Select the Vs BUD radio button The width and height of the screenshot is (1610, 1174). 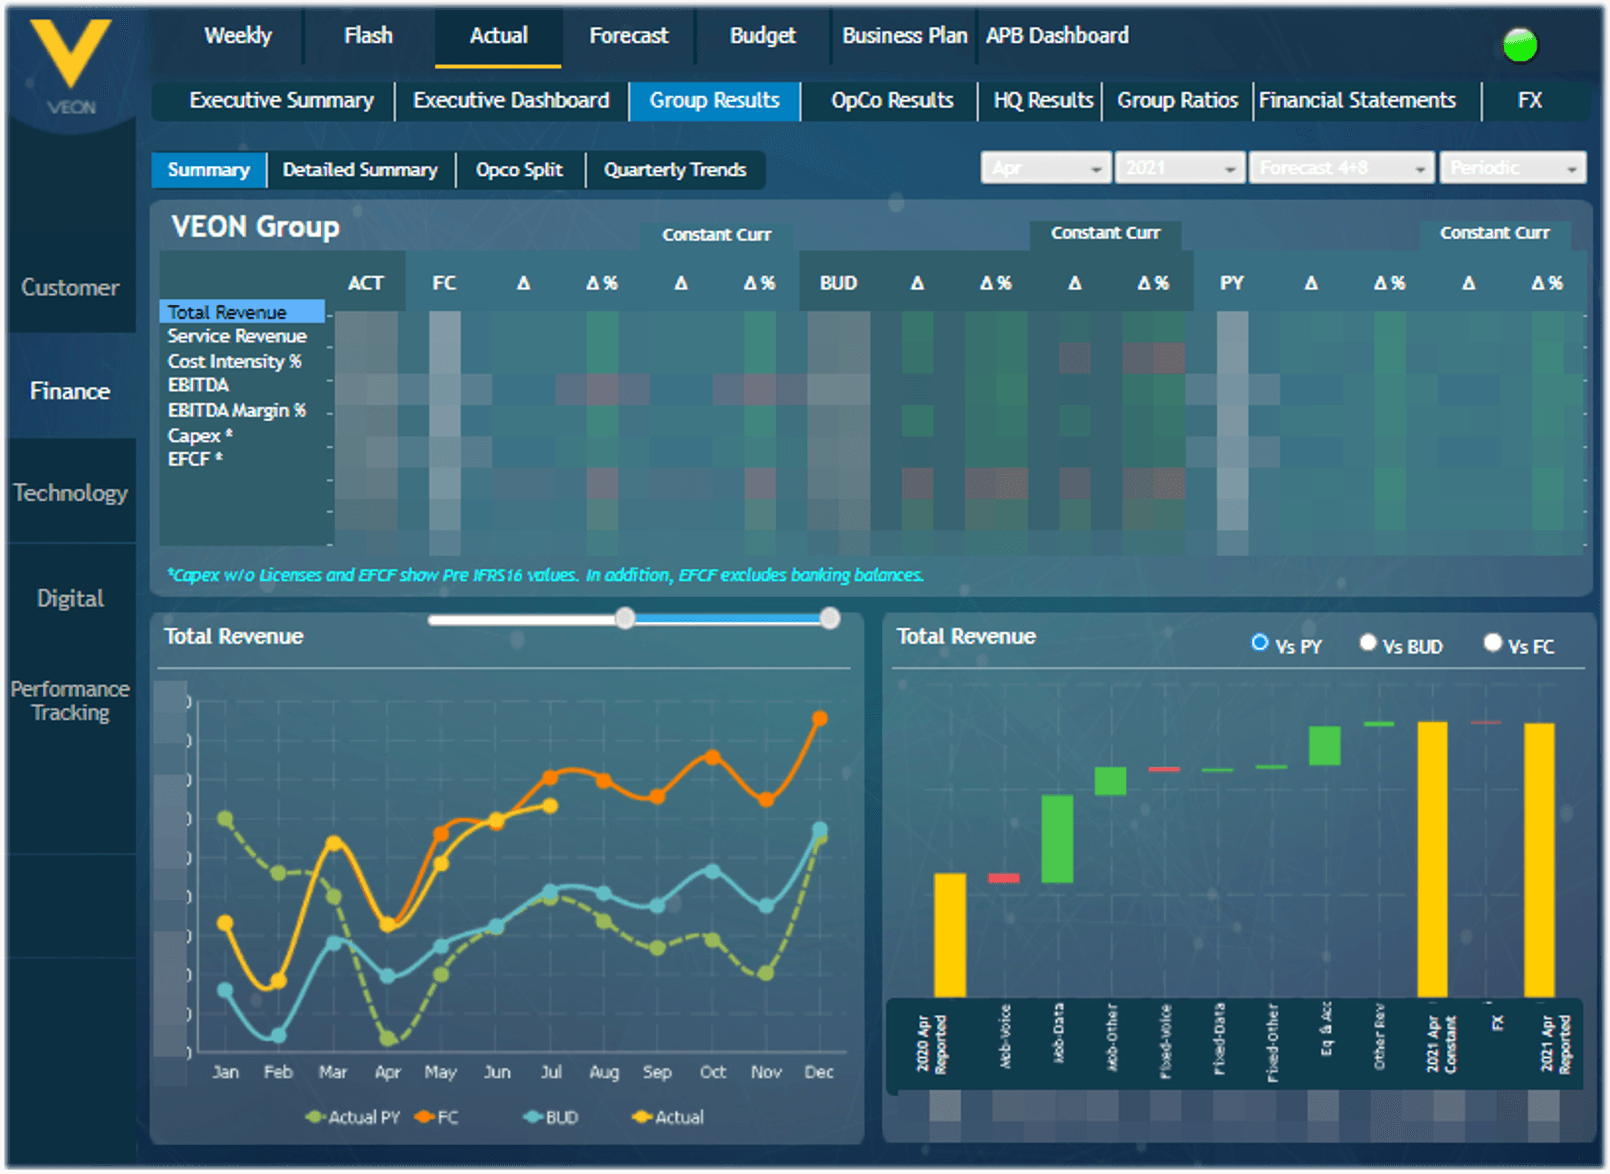click(1368, 643)
